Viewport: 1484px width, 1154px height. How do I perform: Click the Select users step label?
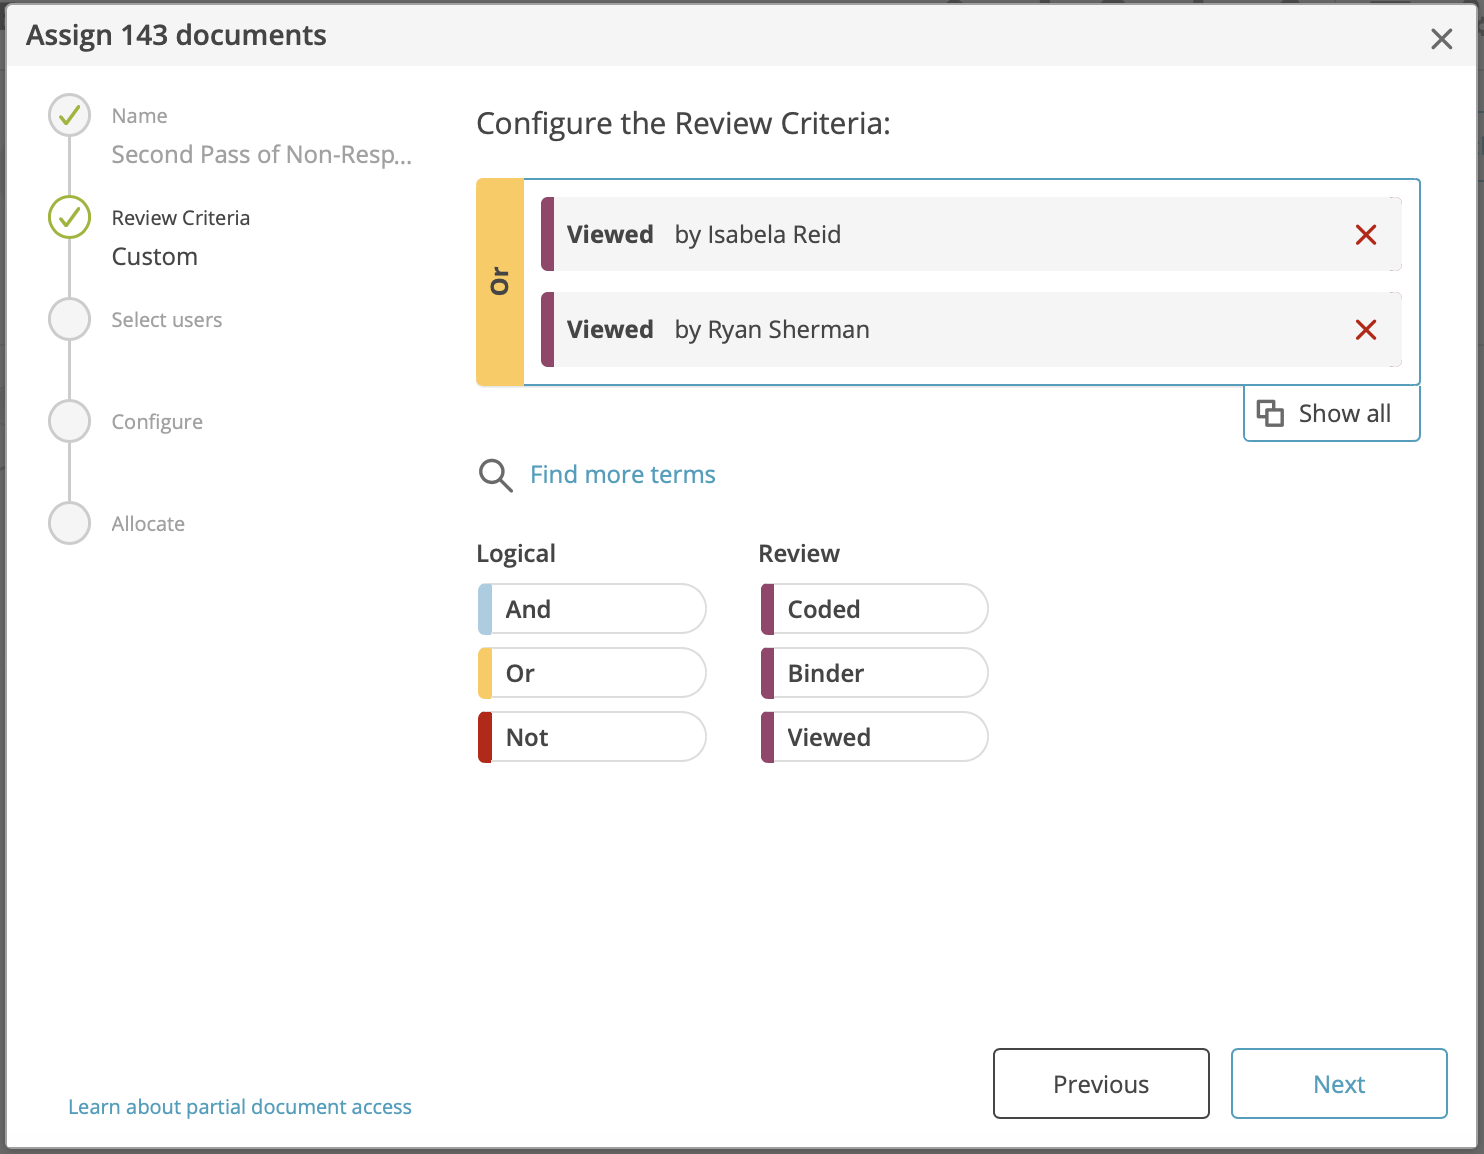click(167, 320)
